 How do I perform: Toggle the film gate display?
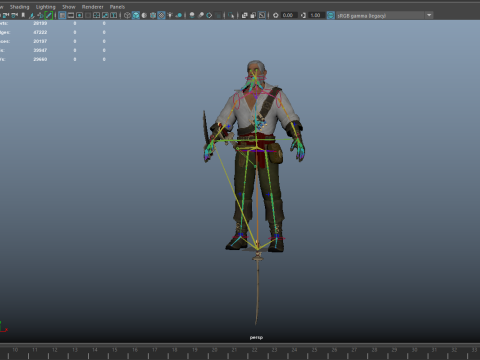[x=71, y=15]
